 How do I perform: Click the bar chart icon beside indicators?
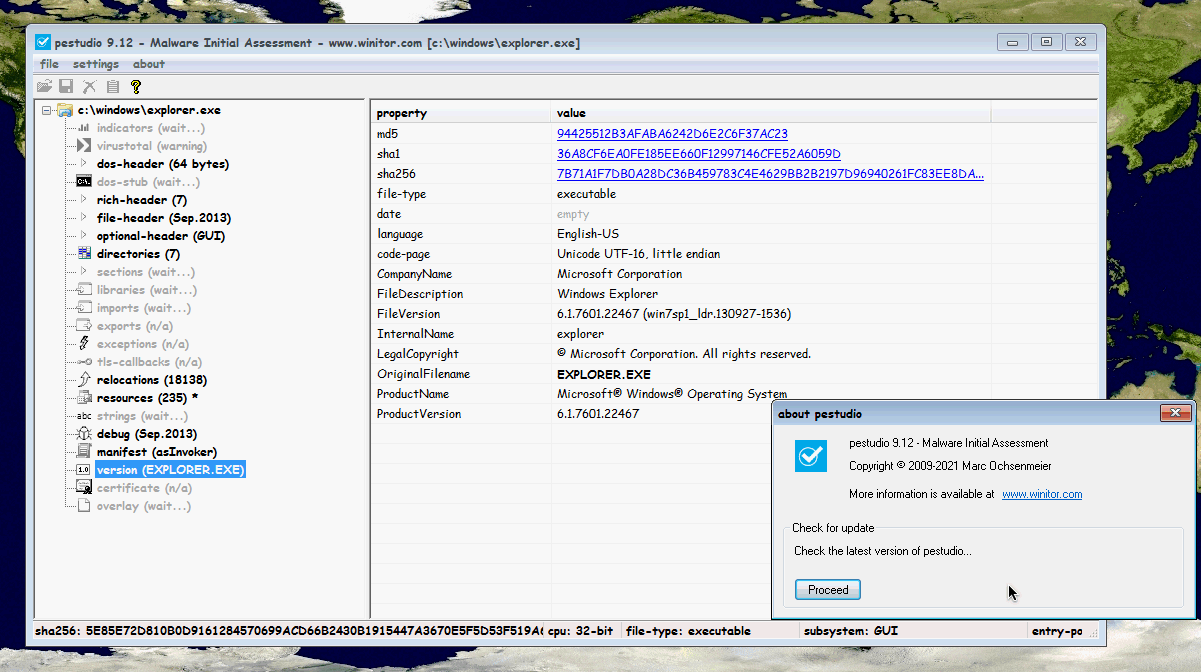84,128
